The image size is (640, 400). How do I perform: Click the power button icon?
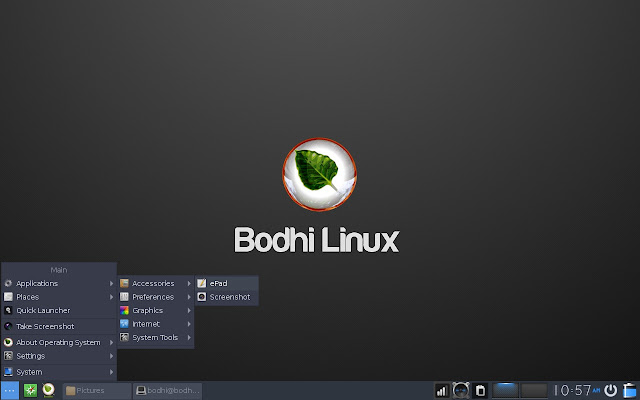[611, 391]
